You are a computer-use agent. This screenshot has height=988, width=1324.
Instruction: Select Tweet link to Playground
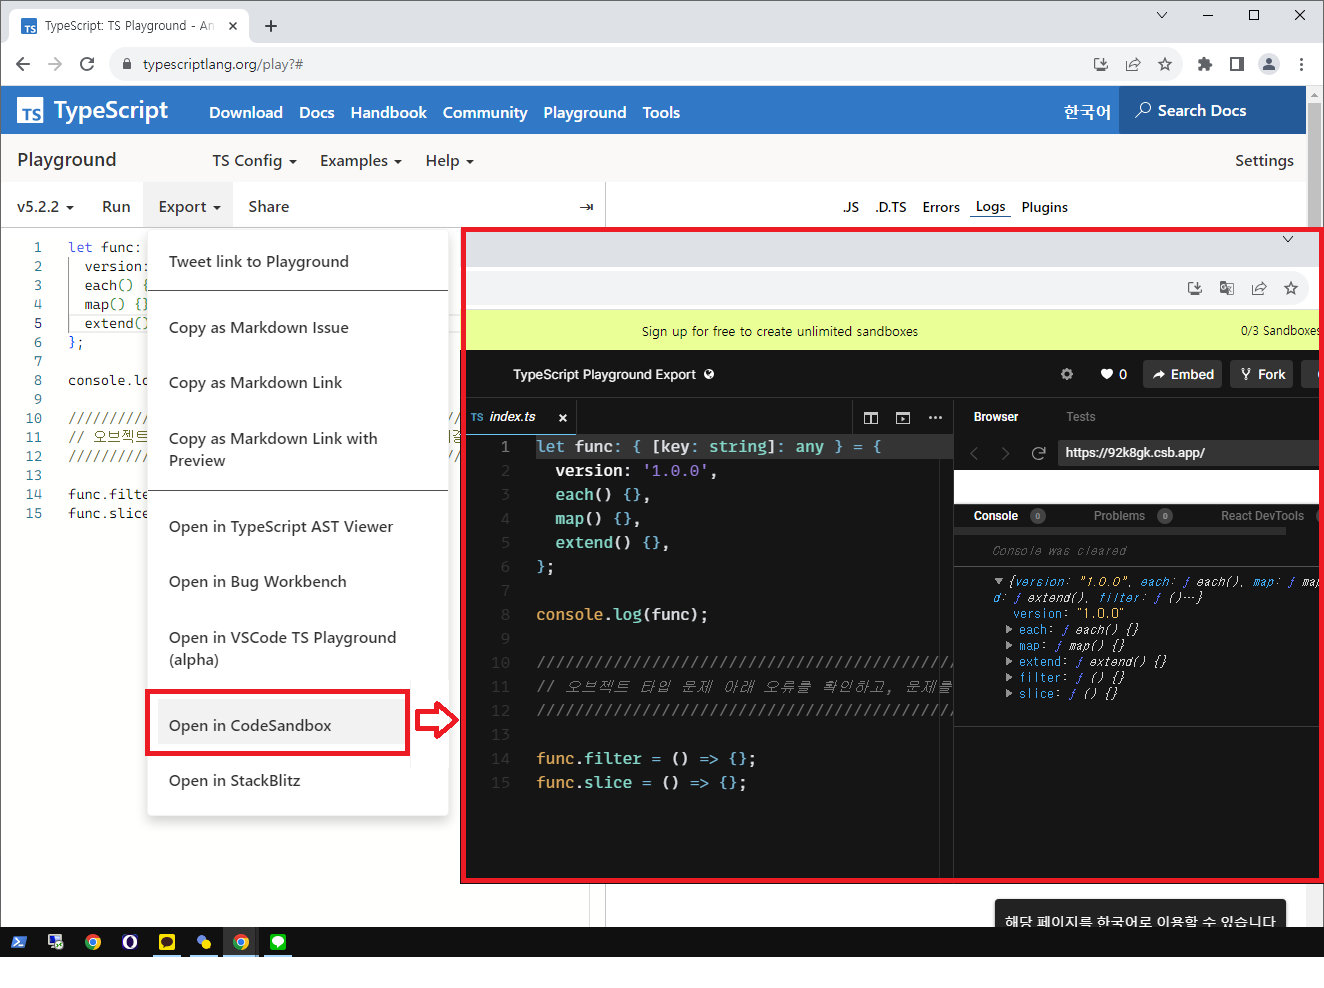(x=259, y=262)
